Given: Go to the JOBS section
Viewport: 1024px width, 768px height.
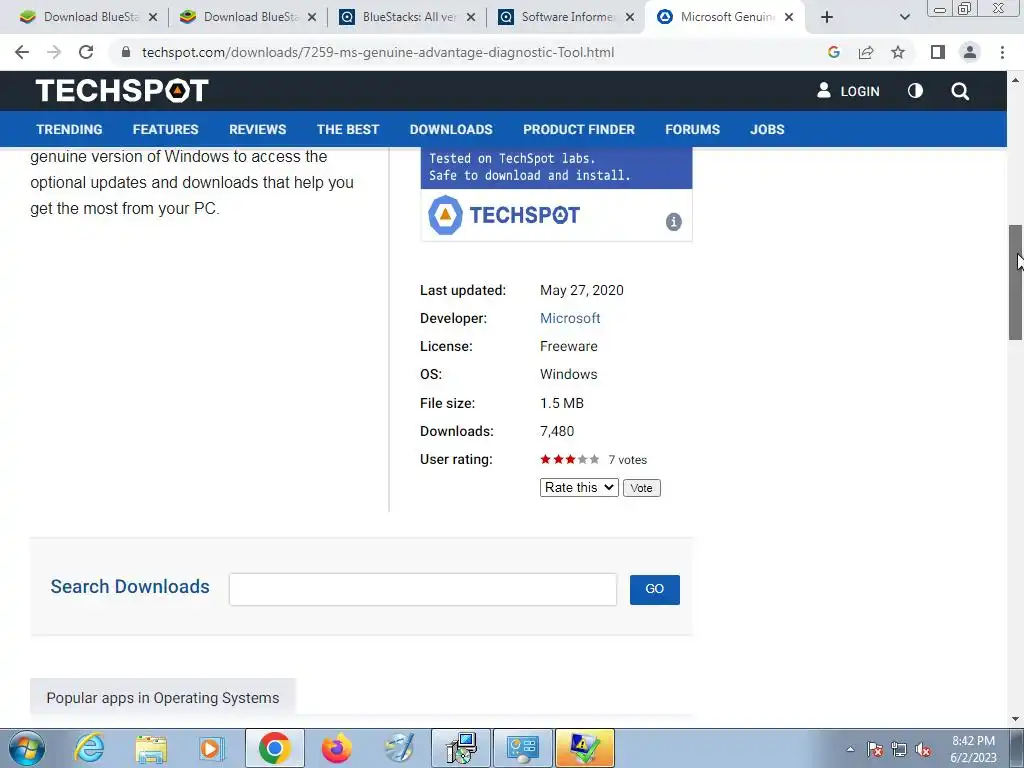Looking at the screenshot, I should (767, 129).
